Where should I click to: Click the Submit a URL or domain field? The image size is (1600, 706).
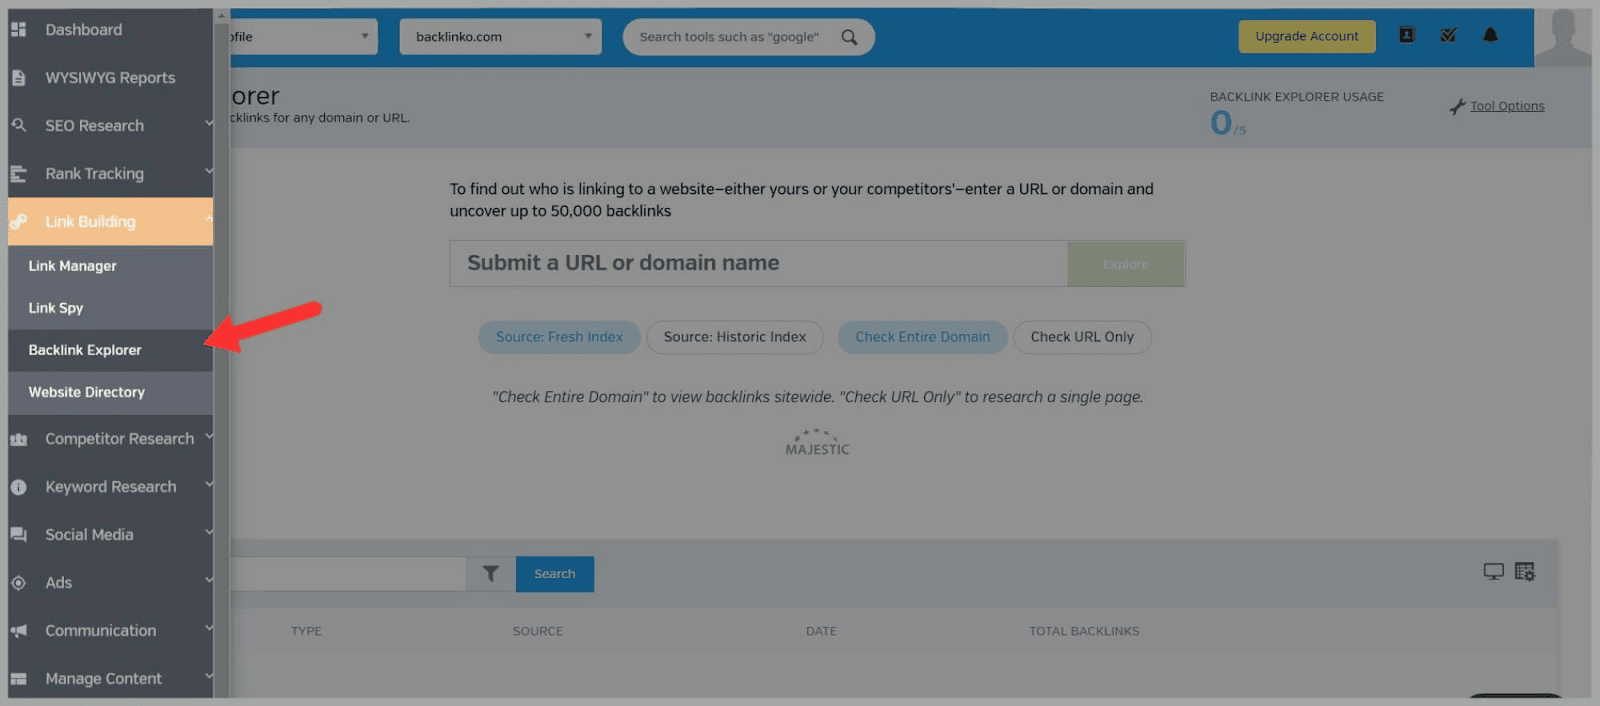tap(759, 263)
